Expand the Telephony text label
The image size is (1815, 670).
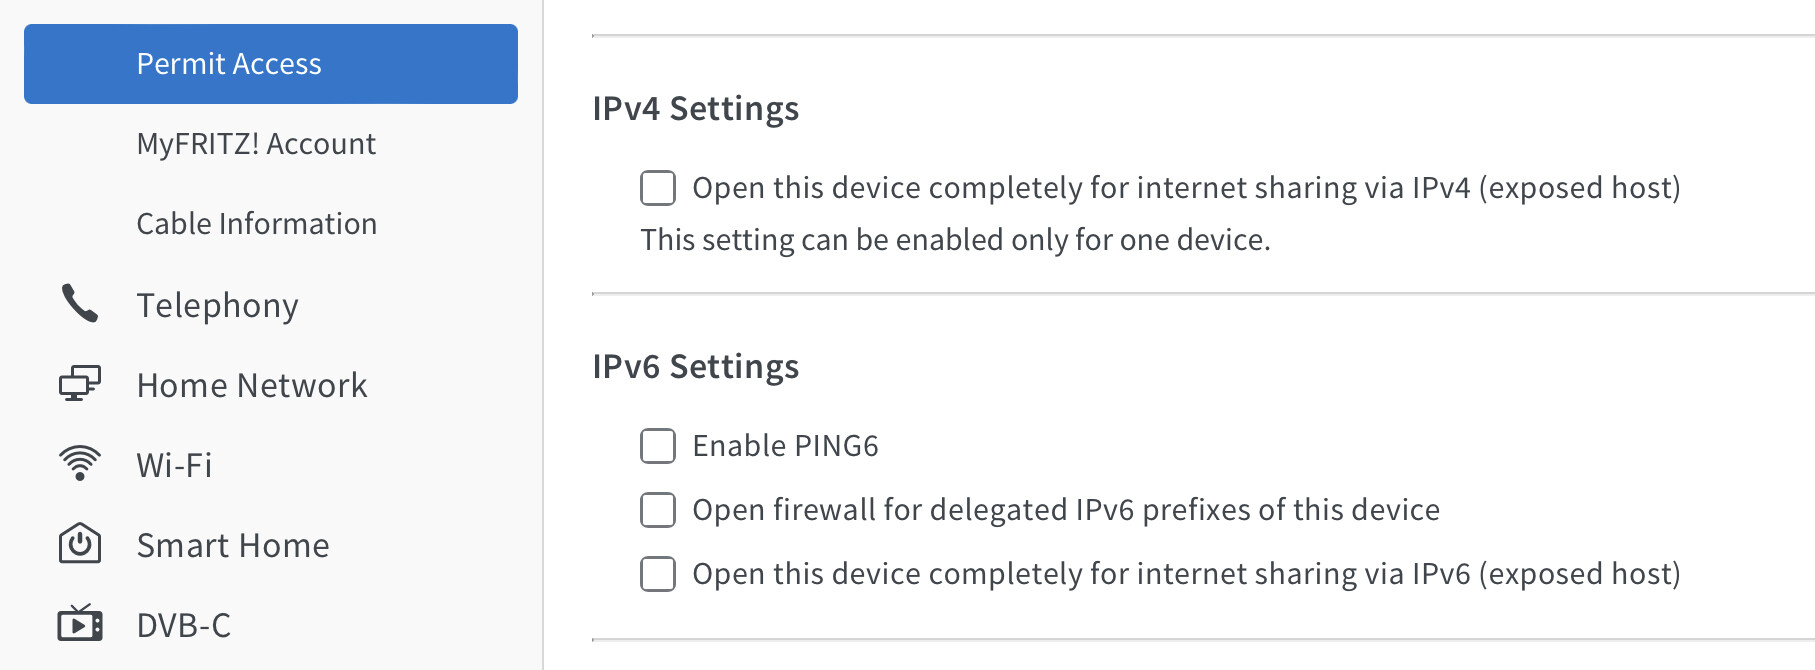(218, 305)
